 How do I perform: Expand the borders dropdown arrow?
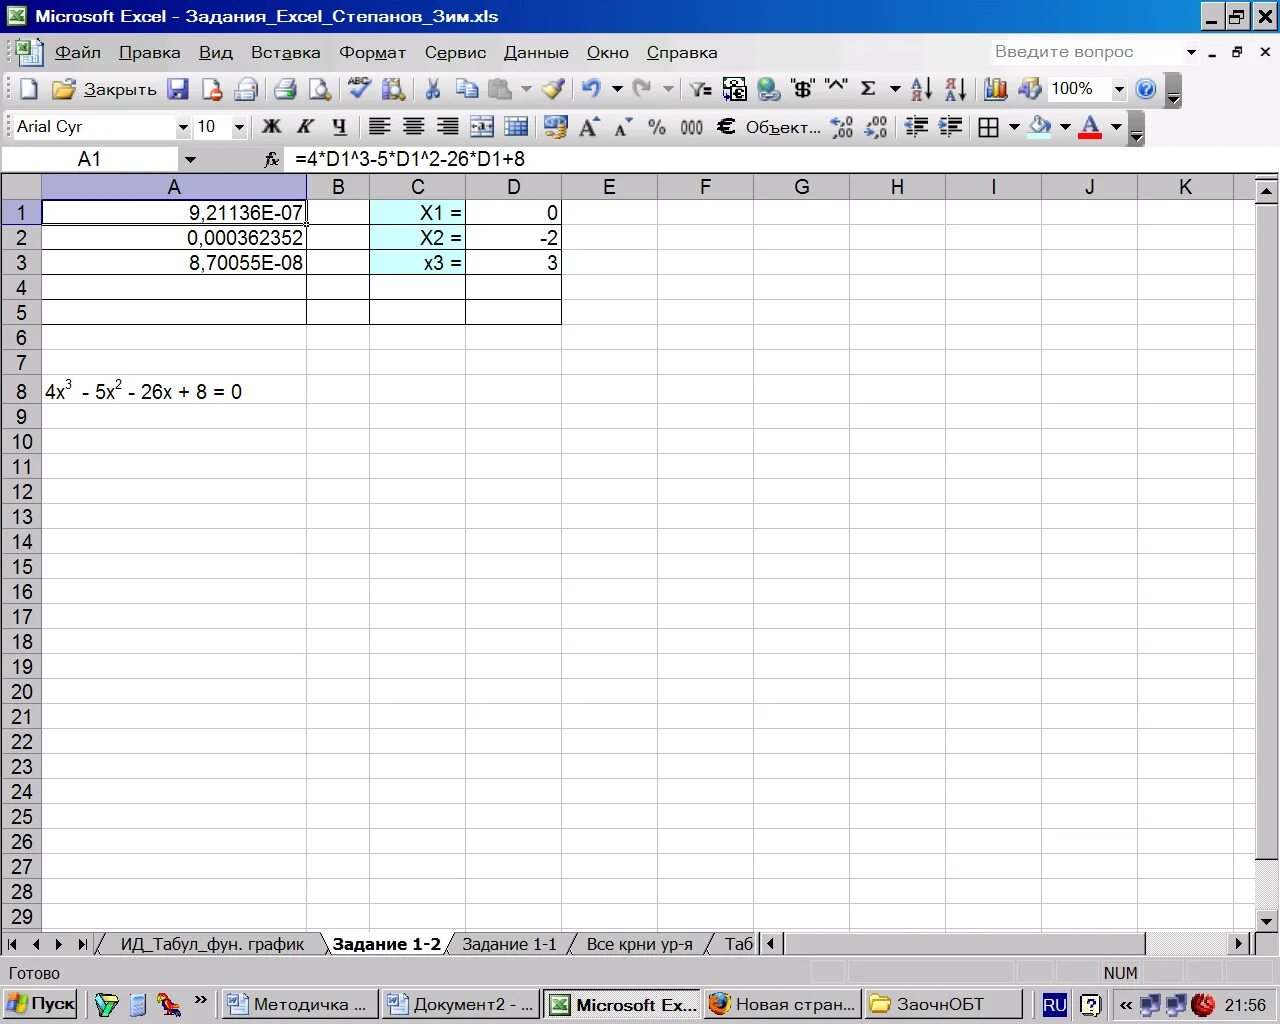[1014, 127]
